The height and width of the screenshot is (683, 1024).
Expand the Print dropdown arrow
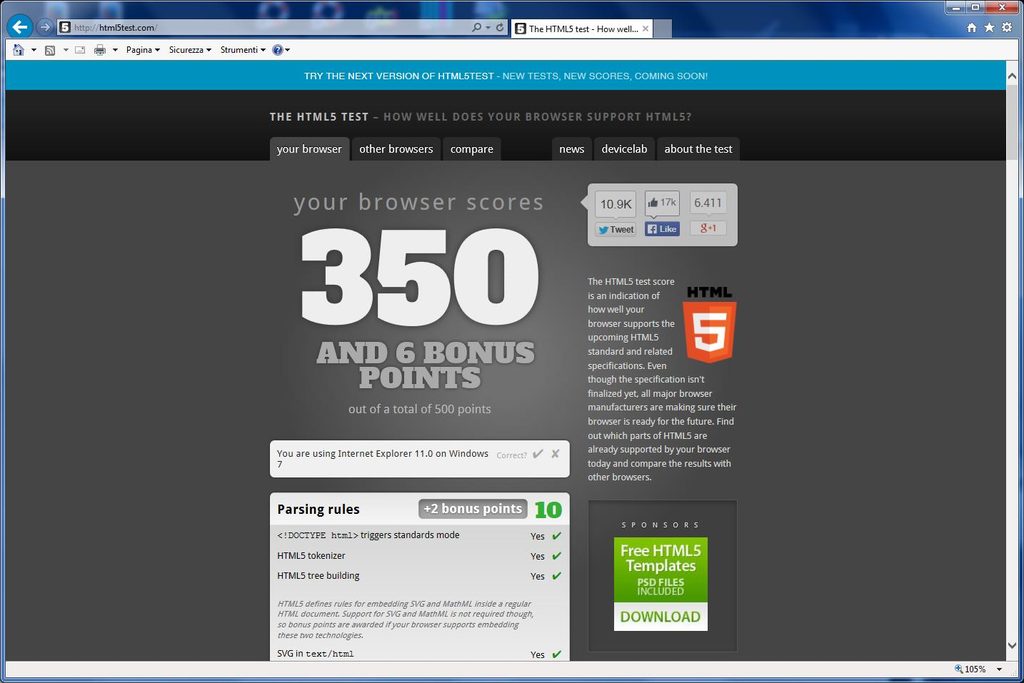pos(115,50)
